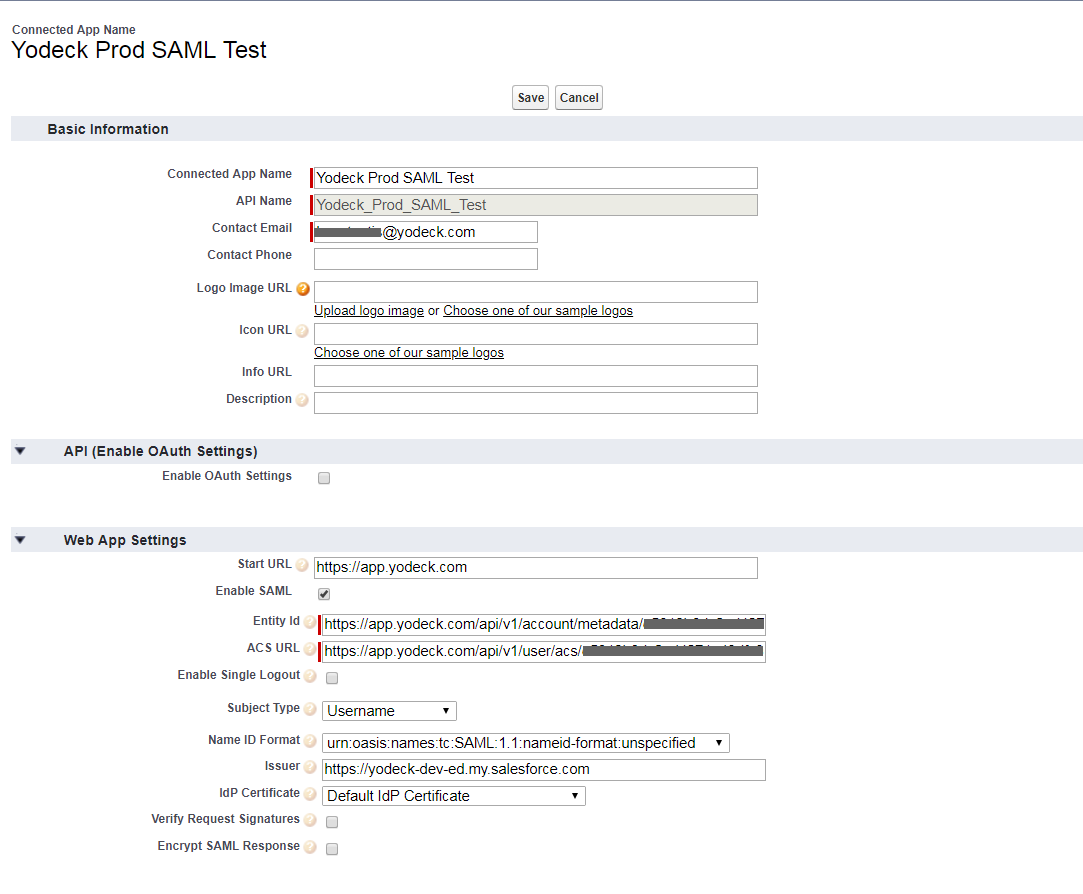The image size is (1083, 894).
Task: Click help icon beside Entity Id label
Action: pos(310,622)
